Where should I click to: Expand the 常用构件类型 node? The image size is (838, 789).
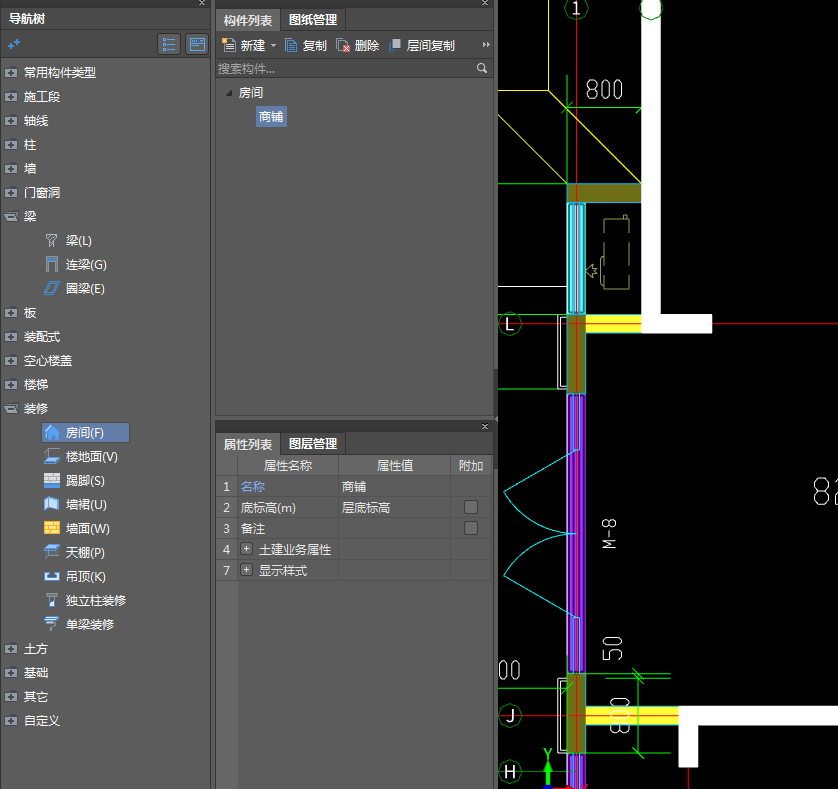(11, 73)
